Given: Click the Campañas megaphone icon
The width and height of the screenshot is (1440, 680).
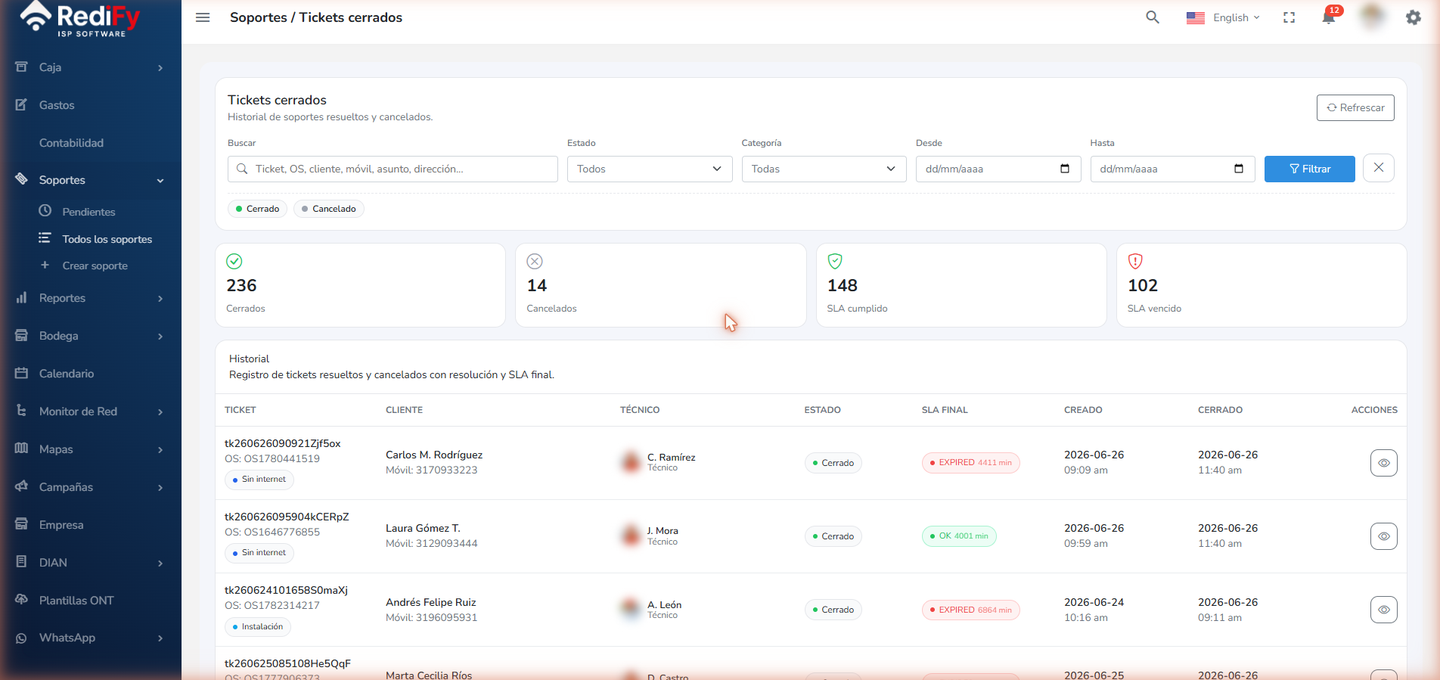Looking at the screenshot, I should pos(21,487).
